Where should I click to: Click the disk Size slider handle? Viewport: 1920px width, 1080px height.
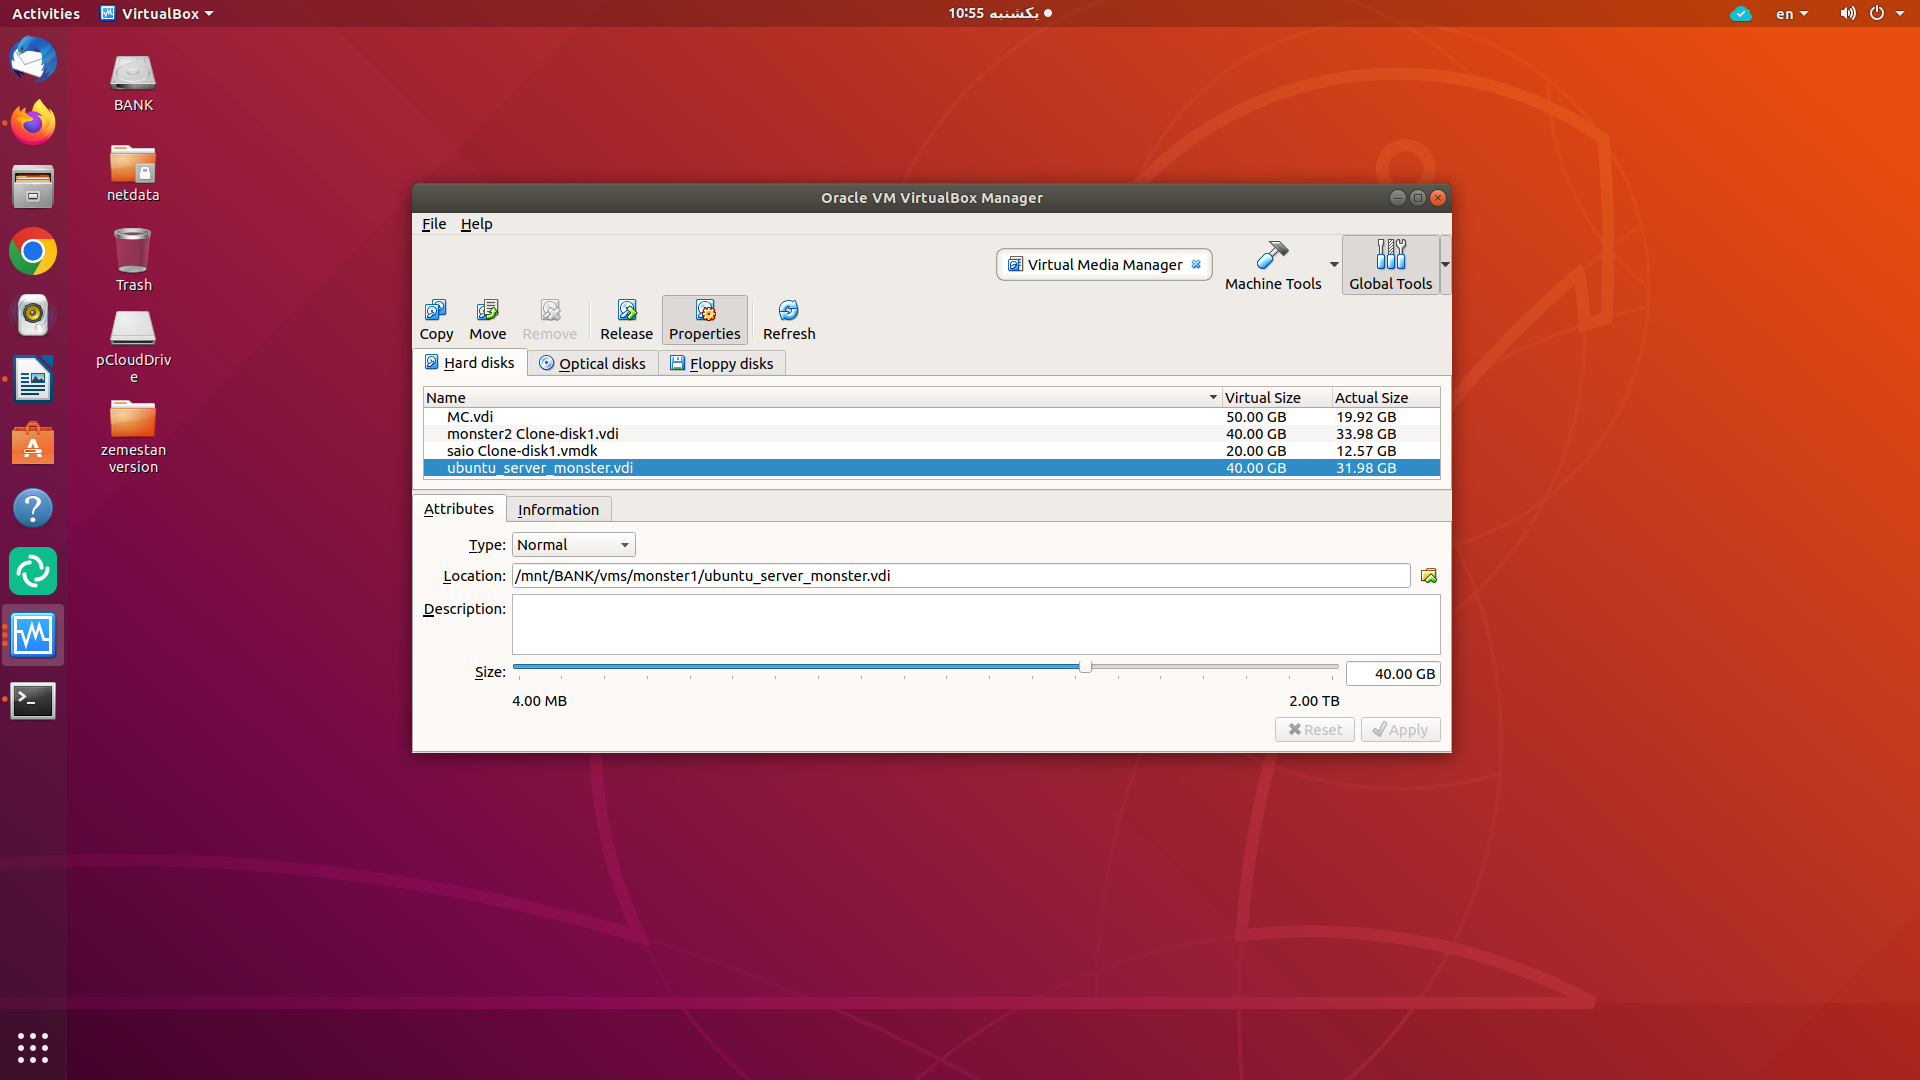coord(1085,667)
